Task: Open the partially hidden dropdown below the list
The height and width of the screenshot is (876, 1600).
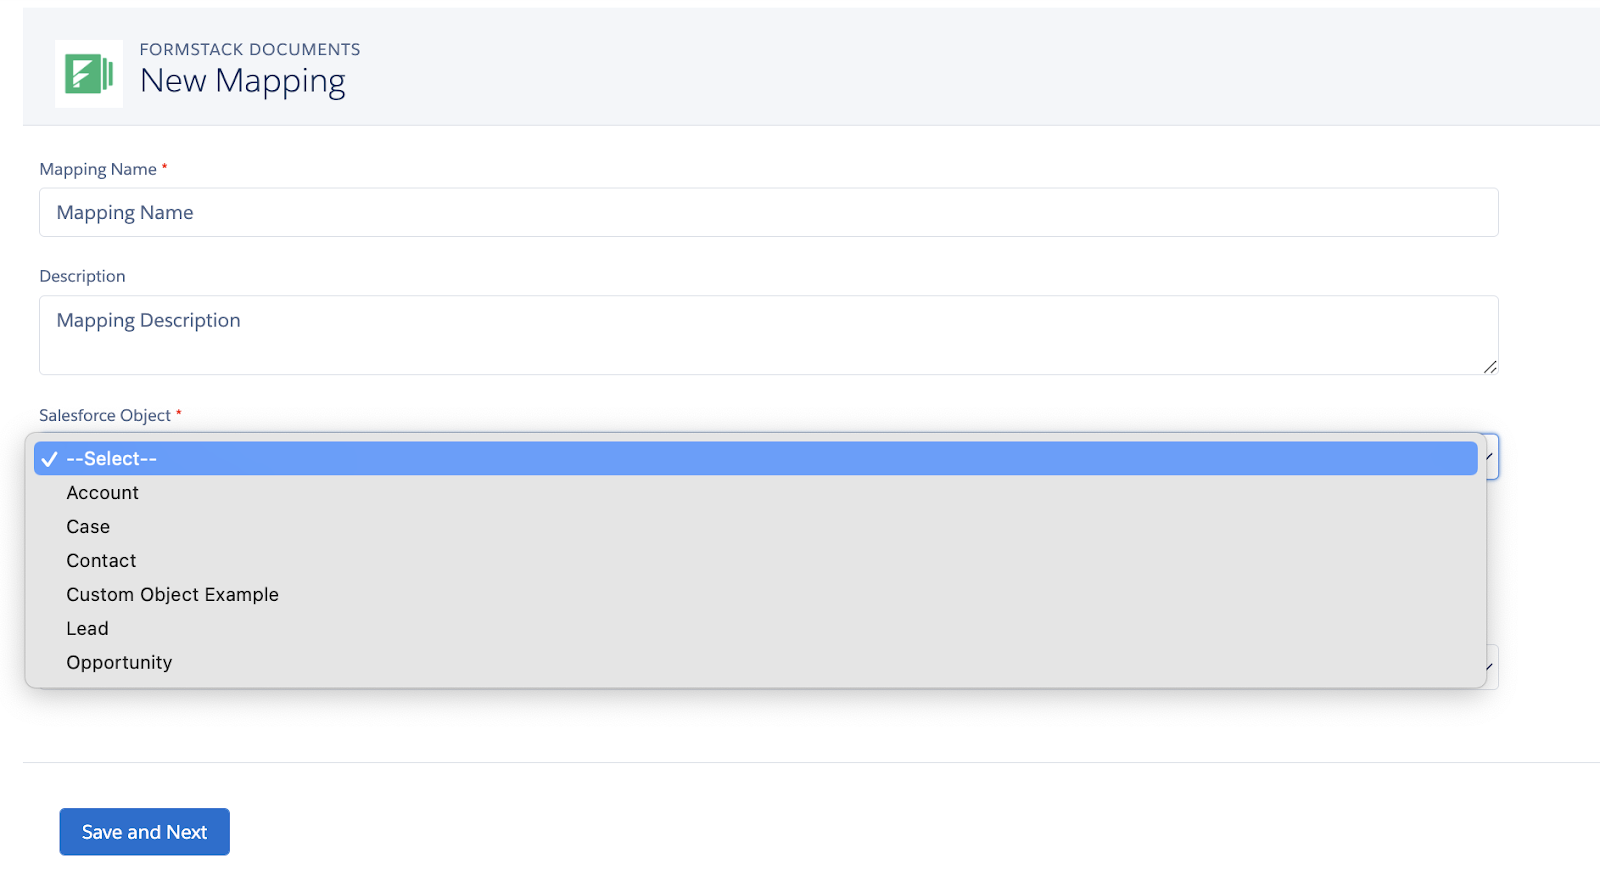Action: pos(1487,666)
